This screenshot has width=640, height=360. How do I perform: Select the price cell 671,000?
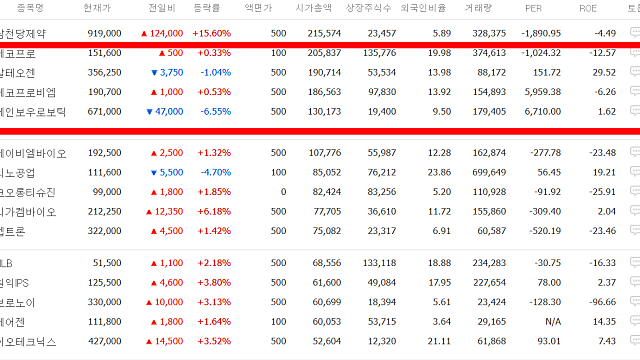click(x=104, y=111)
